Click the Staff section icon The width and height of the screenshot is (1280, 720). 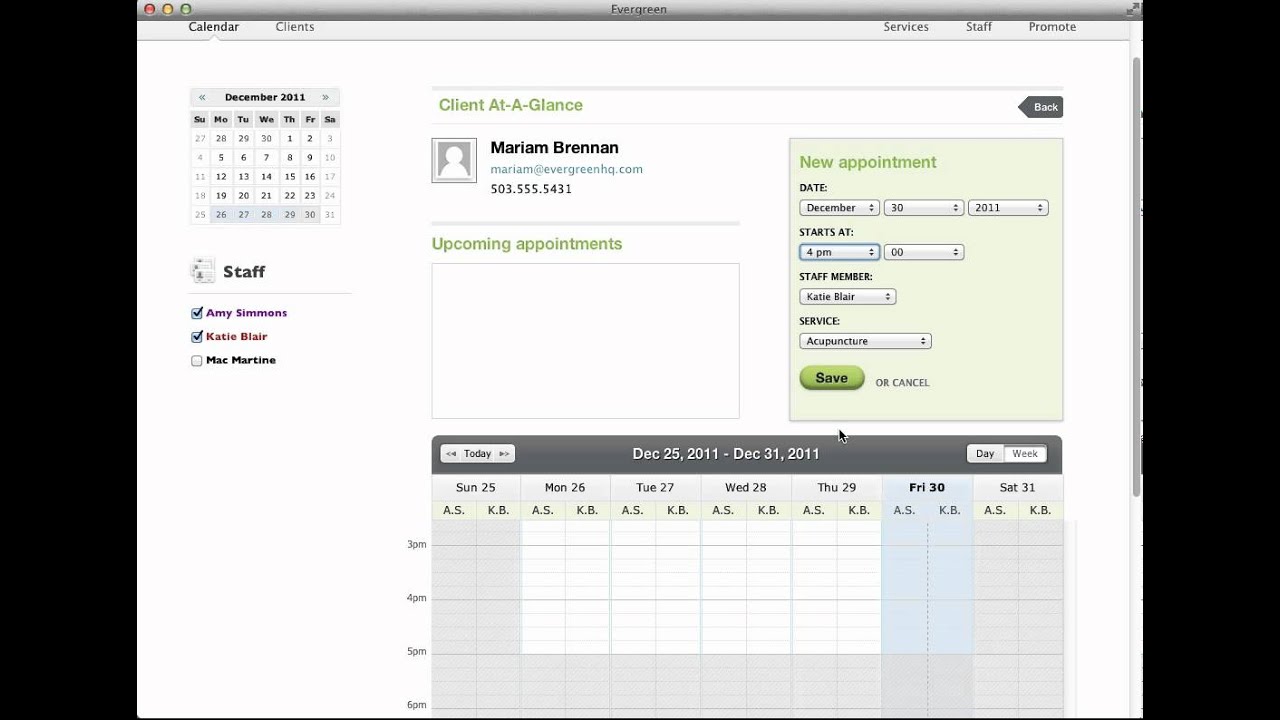[203, 270]
